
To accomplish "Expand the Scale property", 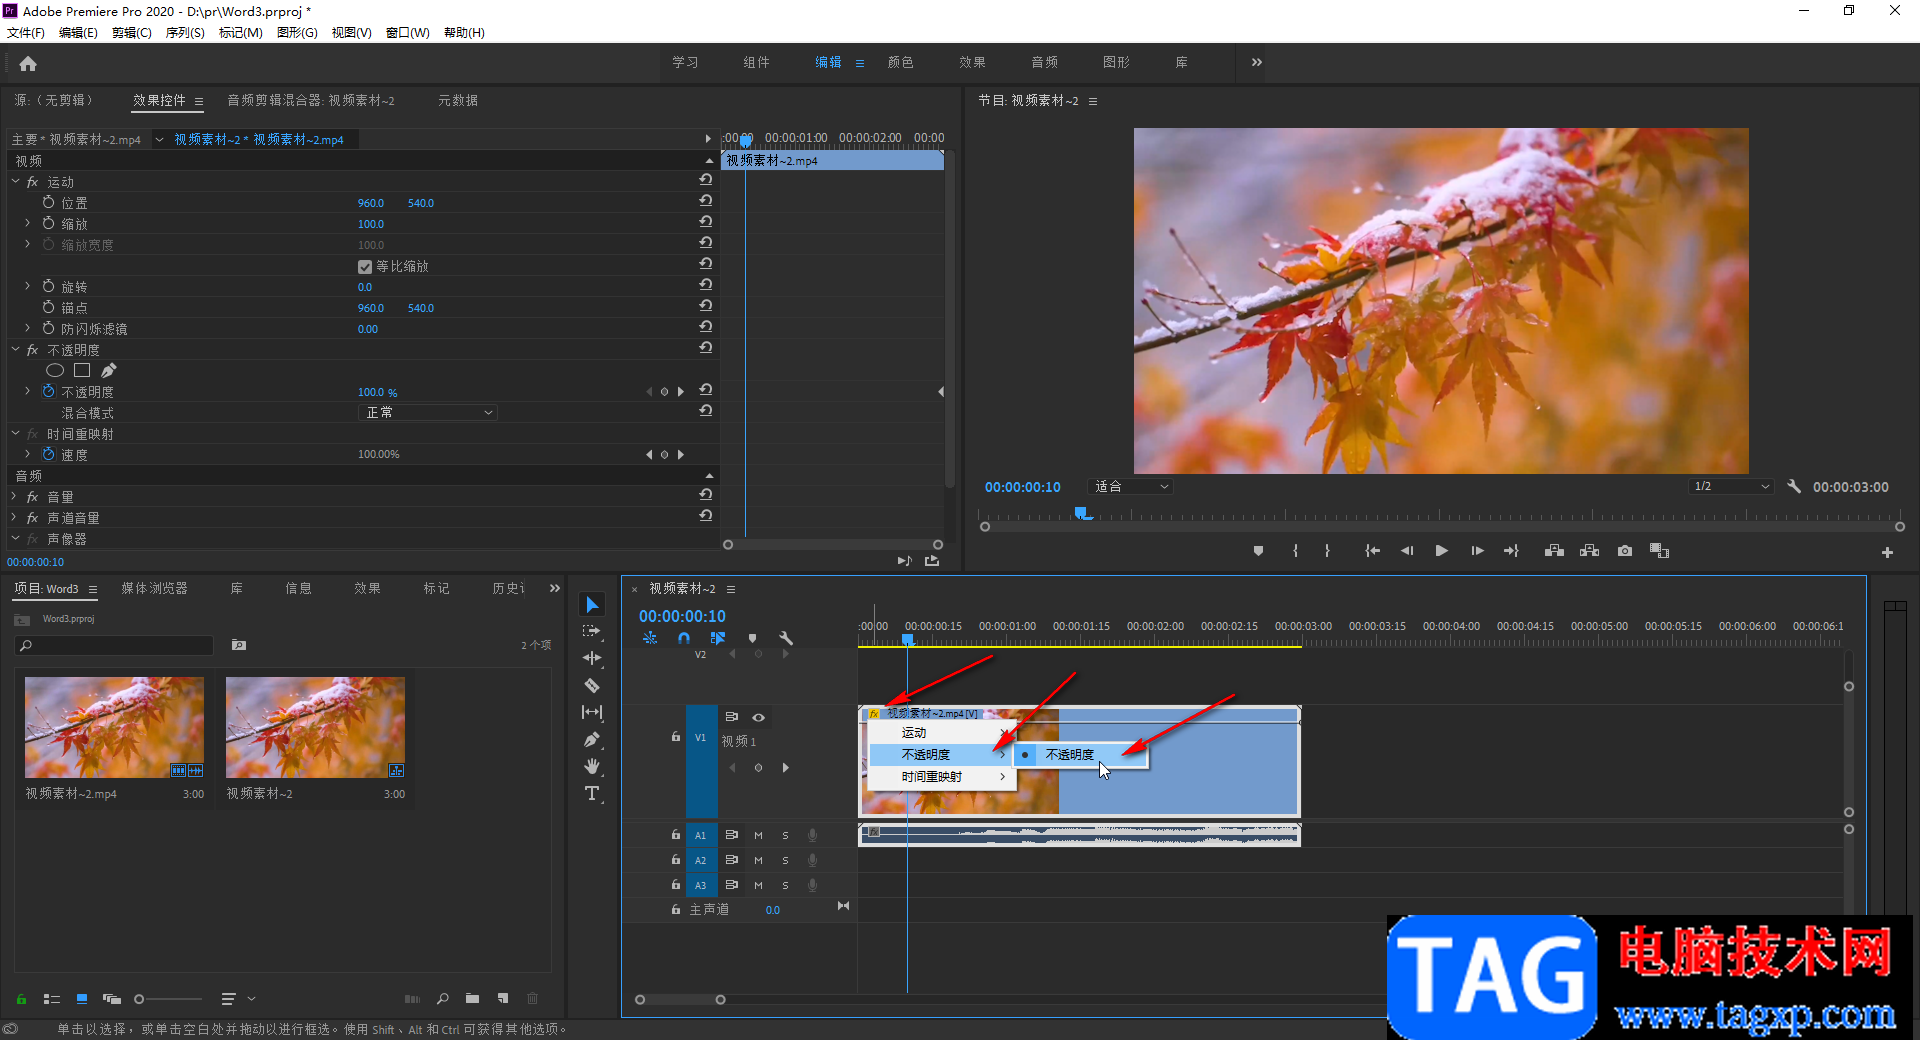I will pos(27,223).
